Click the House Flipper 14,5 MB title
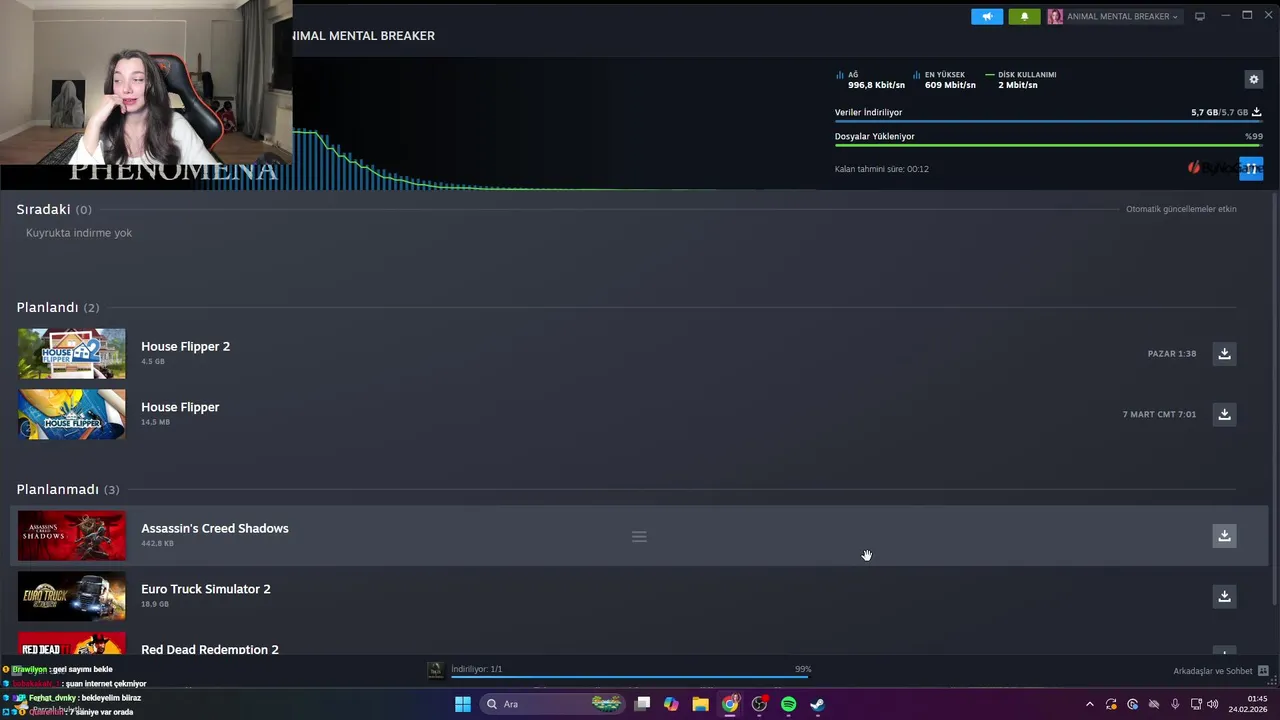Screen dimensions: 1280x720 [180, 407]
